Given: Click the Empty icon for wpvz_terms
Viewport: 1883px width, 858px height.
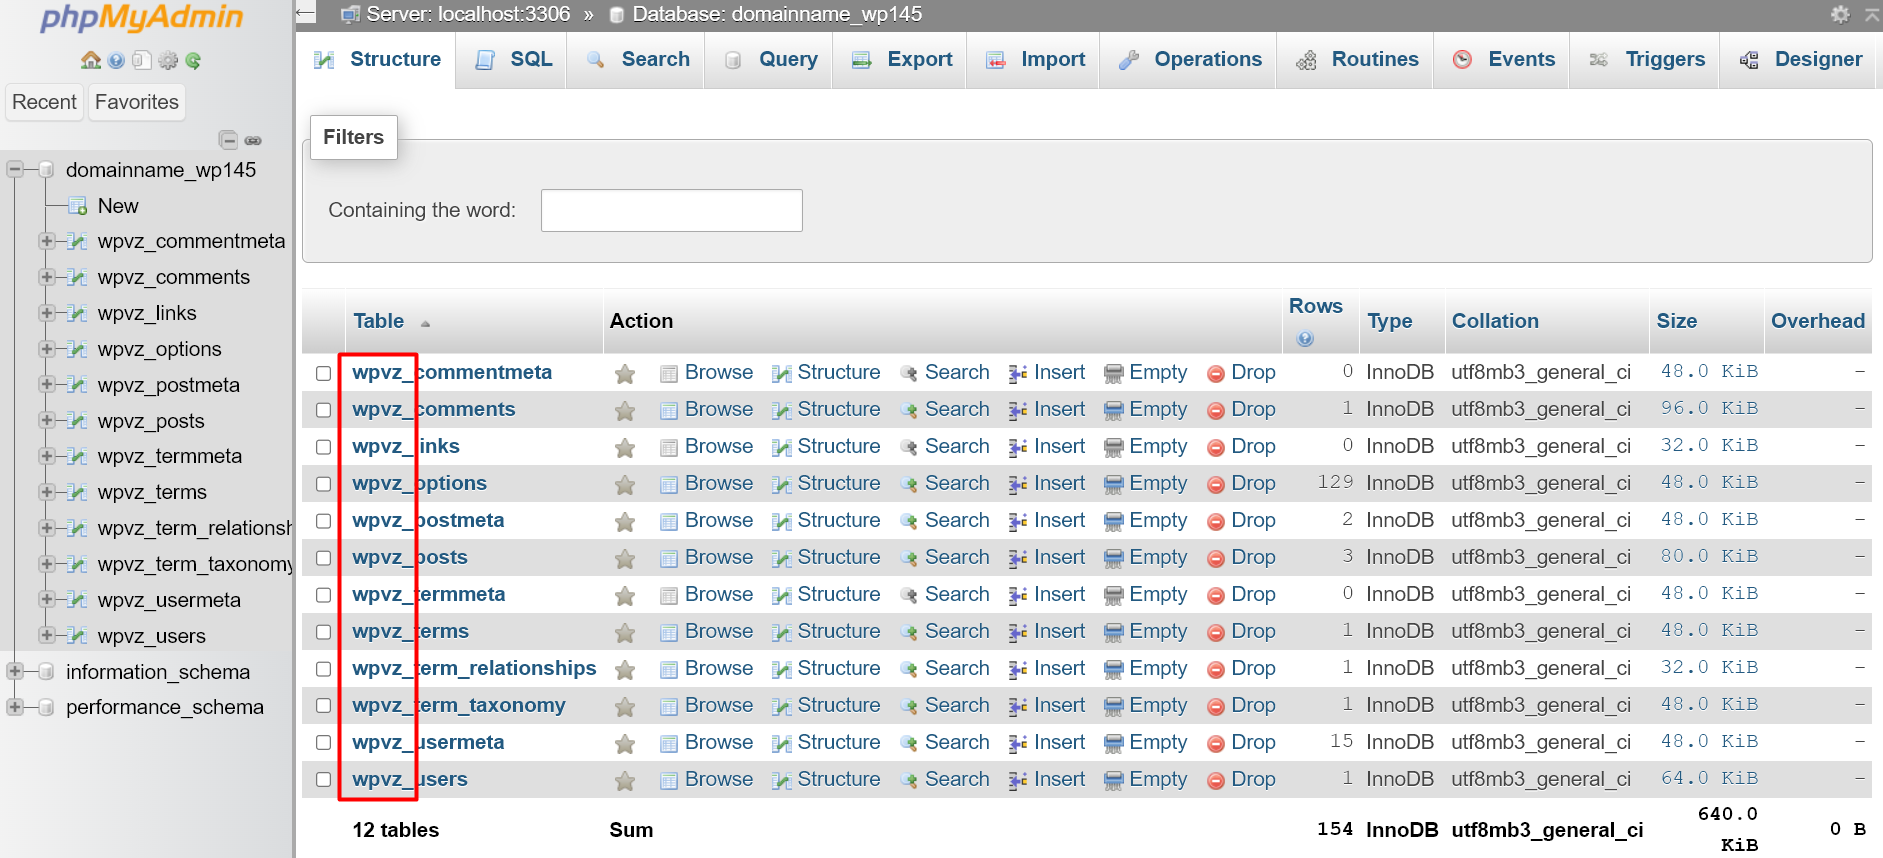Looking at the screenshot, I should tap(1113, 632).
